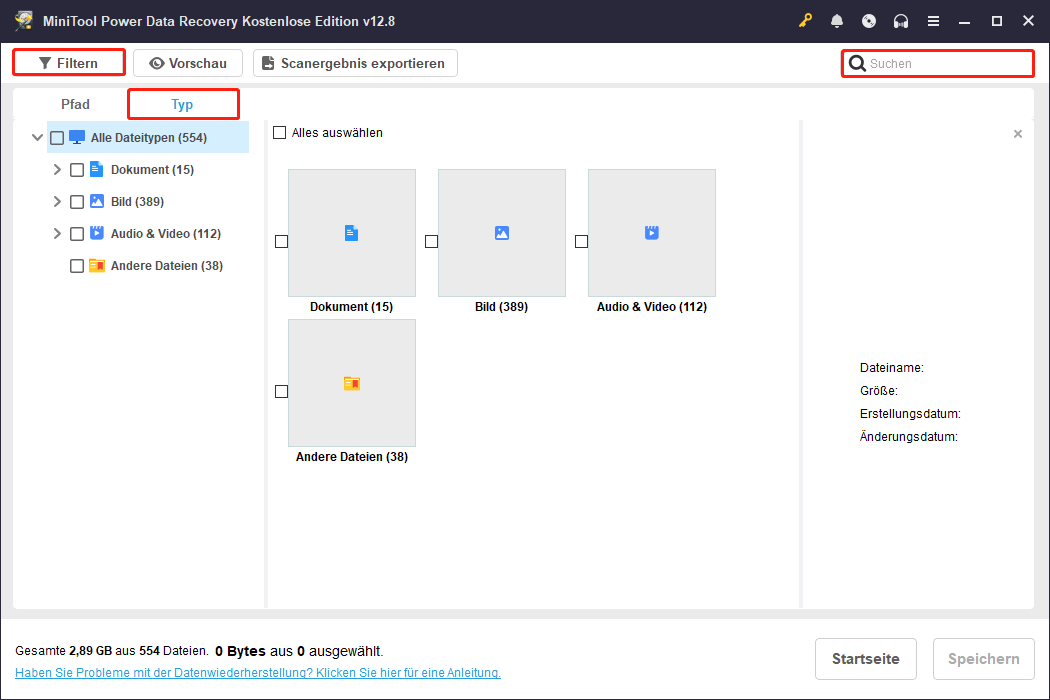Viewport: 1050px width, 700px height.
Task: Open the hamburger menu icon
Action: pos(933,21)
